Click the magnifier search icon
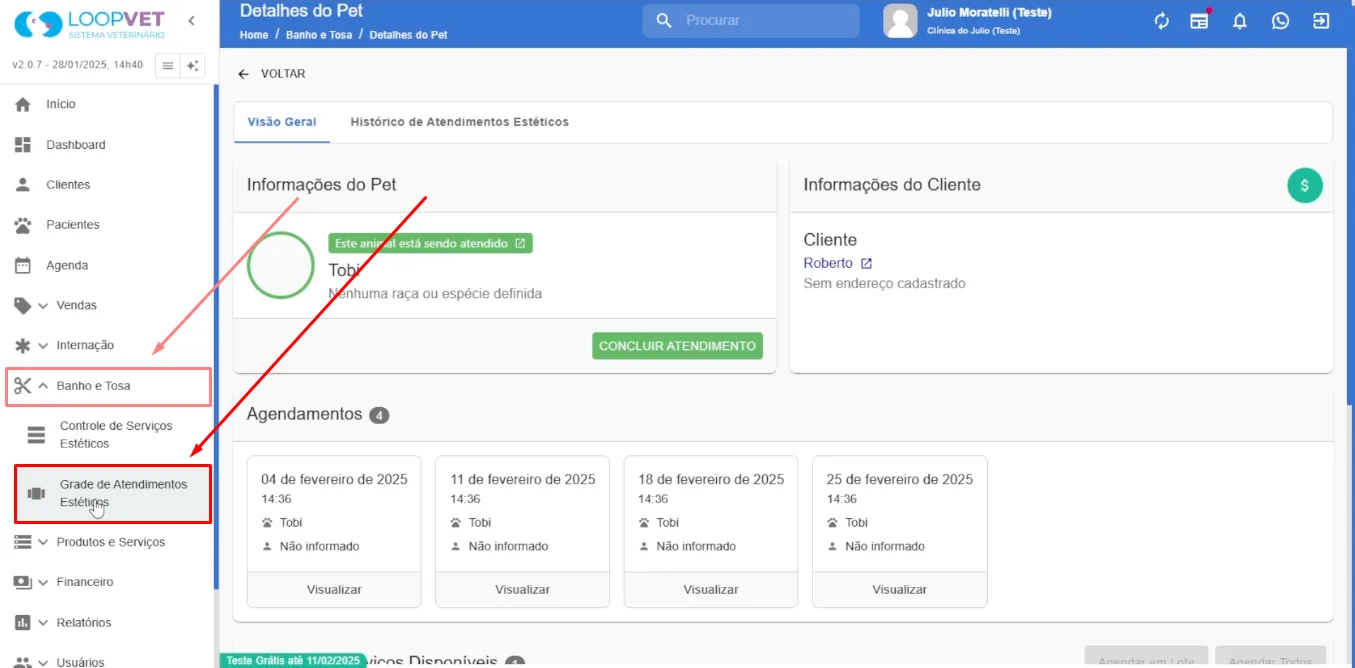 pyautogui.click(x=663, y=20)
